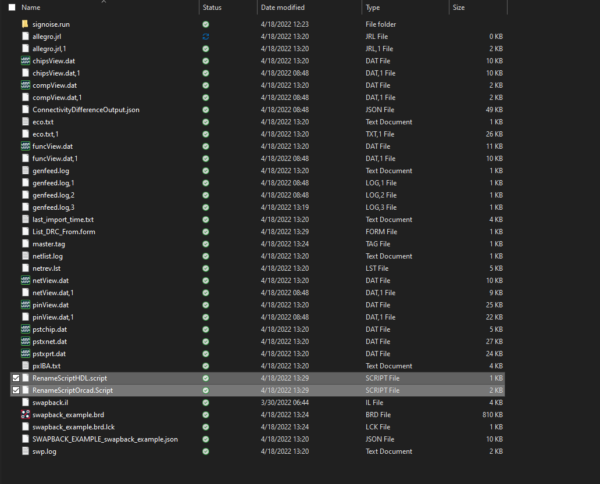
Task: Uncheck the RenameScriptOrcad.Script checkbox
Action: coord(14,390)
